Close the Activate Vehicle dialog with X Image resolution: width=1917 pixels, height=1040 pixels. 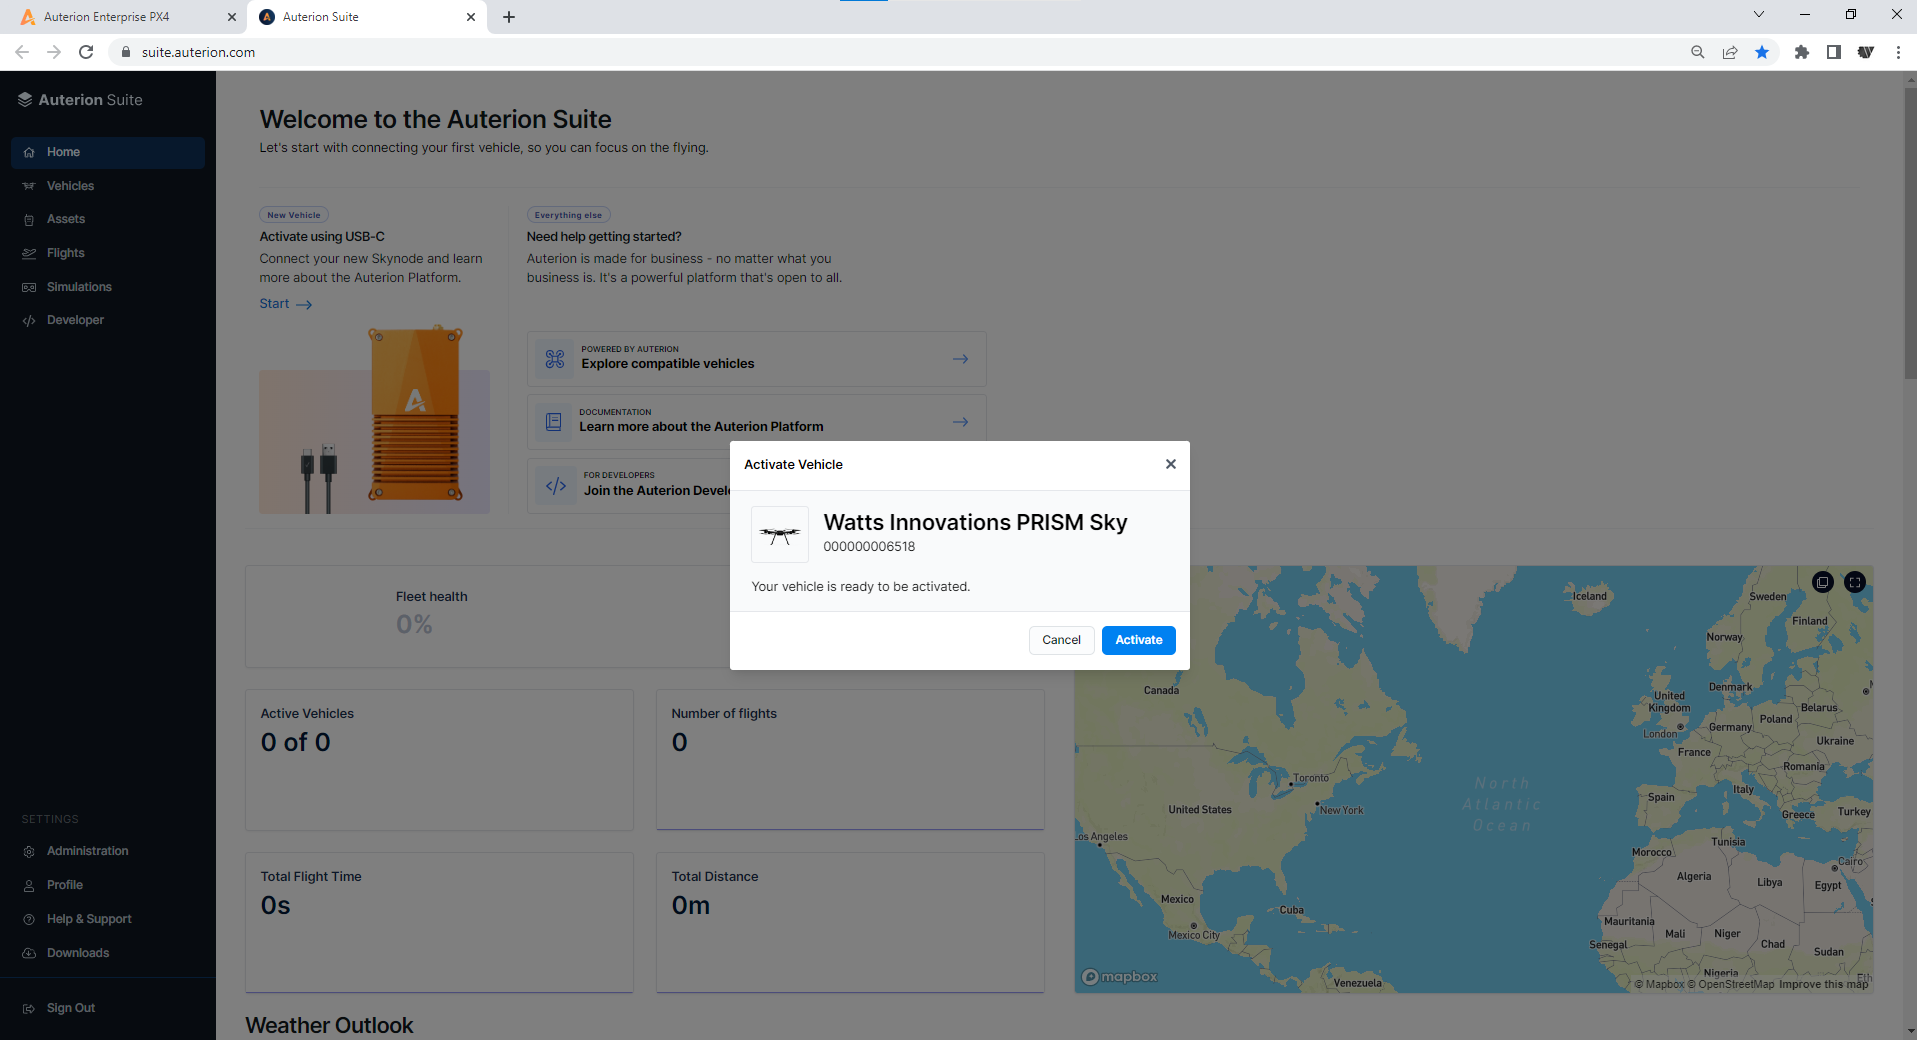click(x=1170, y=464)
